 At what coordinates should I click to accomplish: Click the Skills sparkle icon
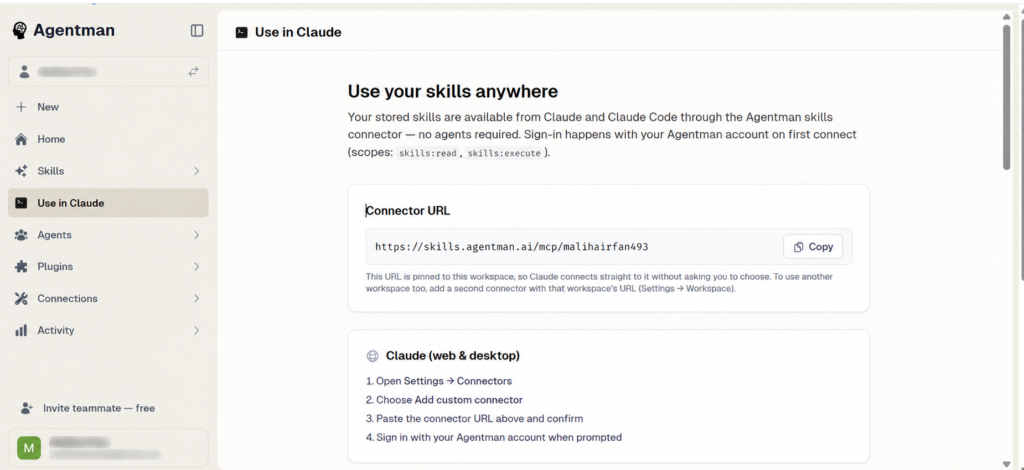(x=21, y=171)
